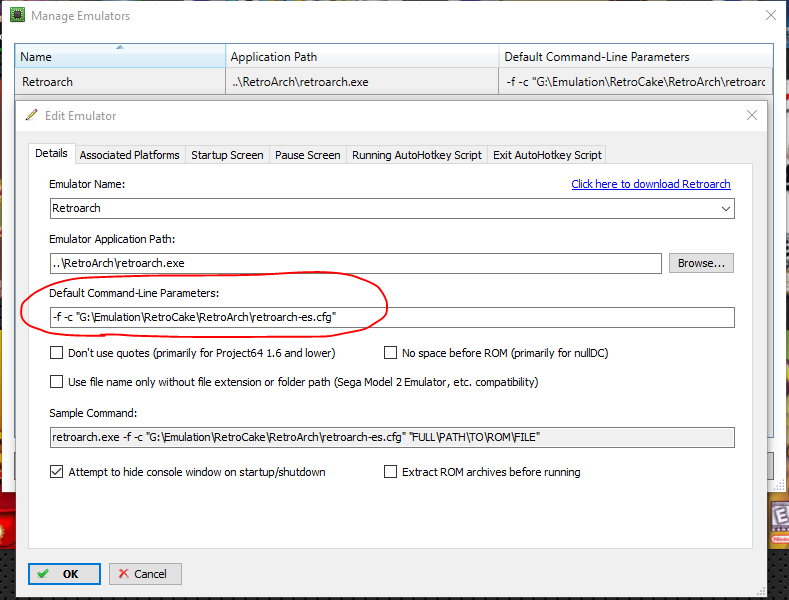
Task: Click the Manage Emulators window chip icon
Action: tap(18, 15)
